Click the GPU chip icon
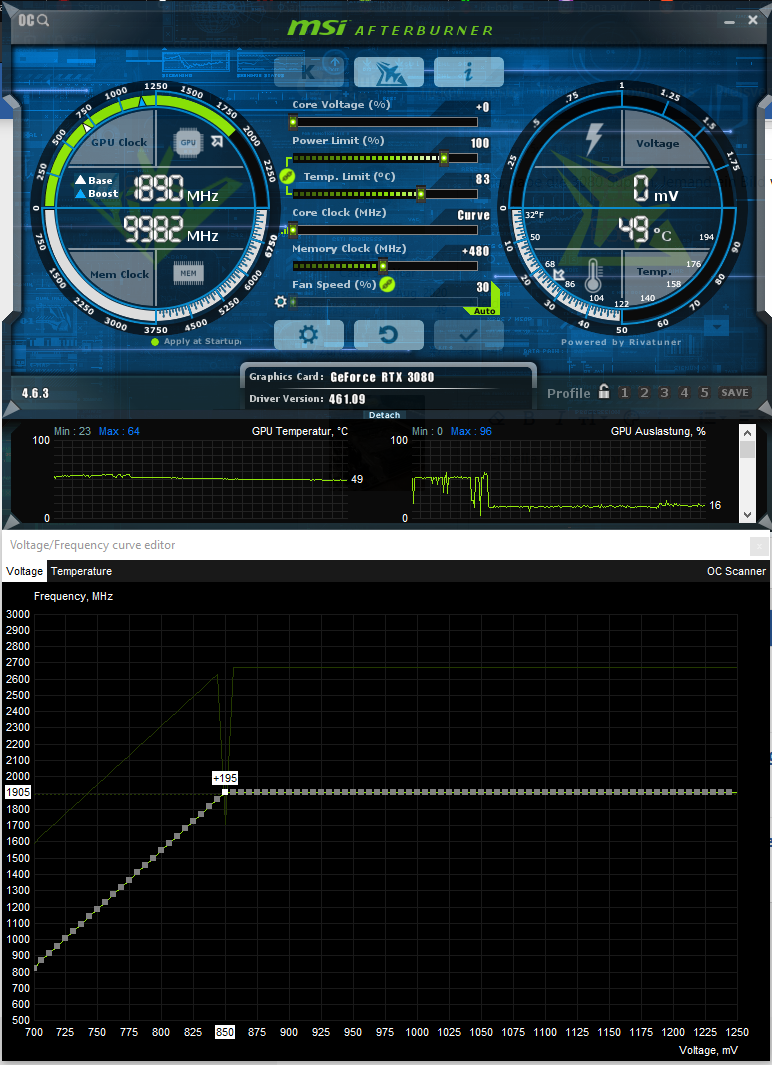This screenshot has height=1065, width=772. click(188, 143)
